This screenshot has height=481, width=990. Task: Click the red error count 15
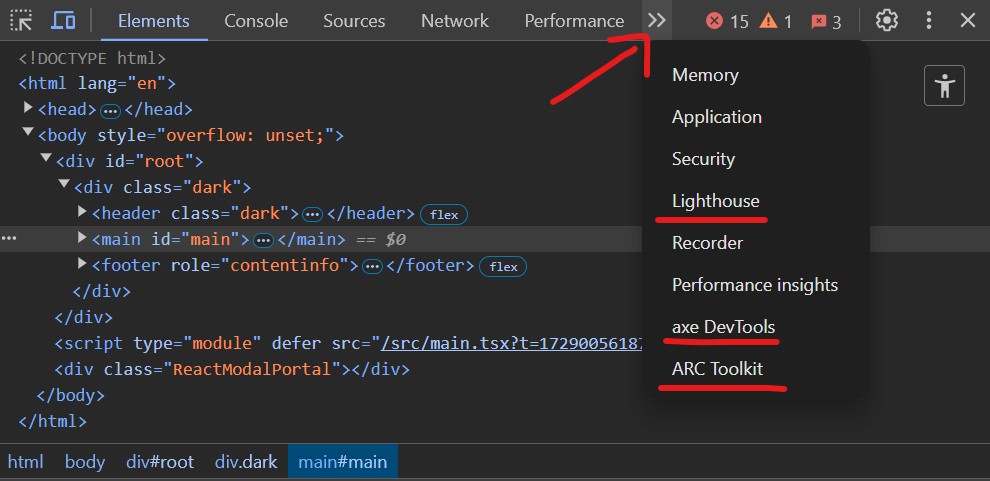(727, 22)
